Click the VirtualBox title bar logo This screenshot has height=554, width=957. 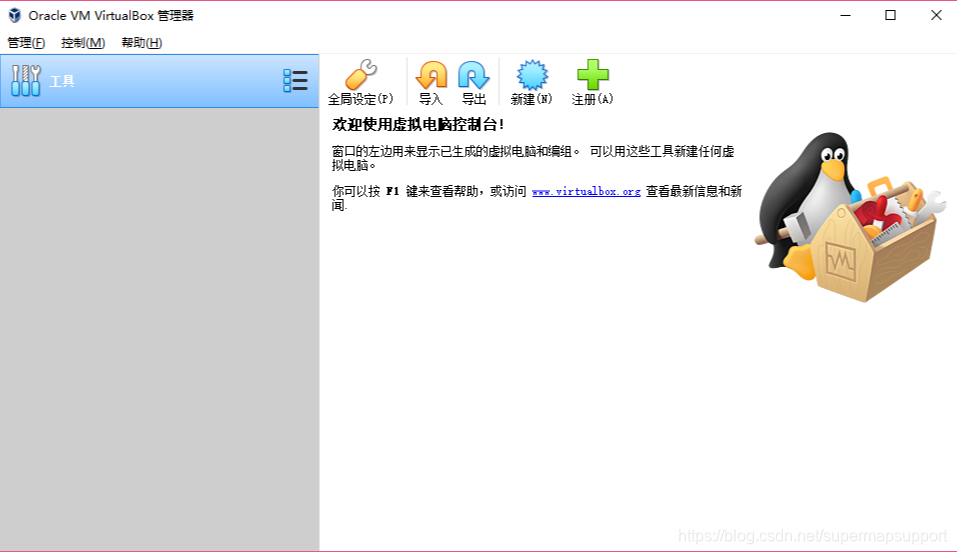click(14, 15)
